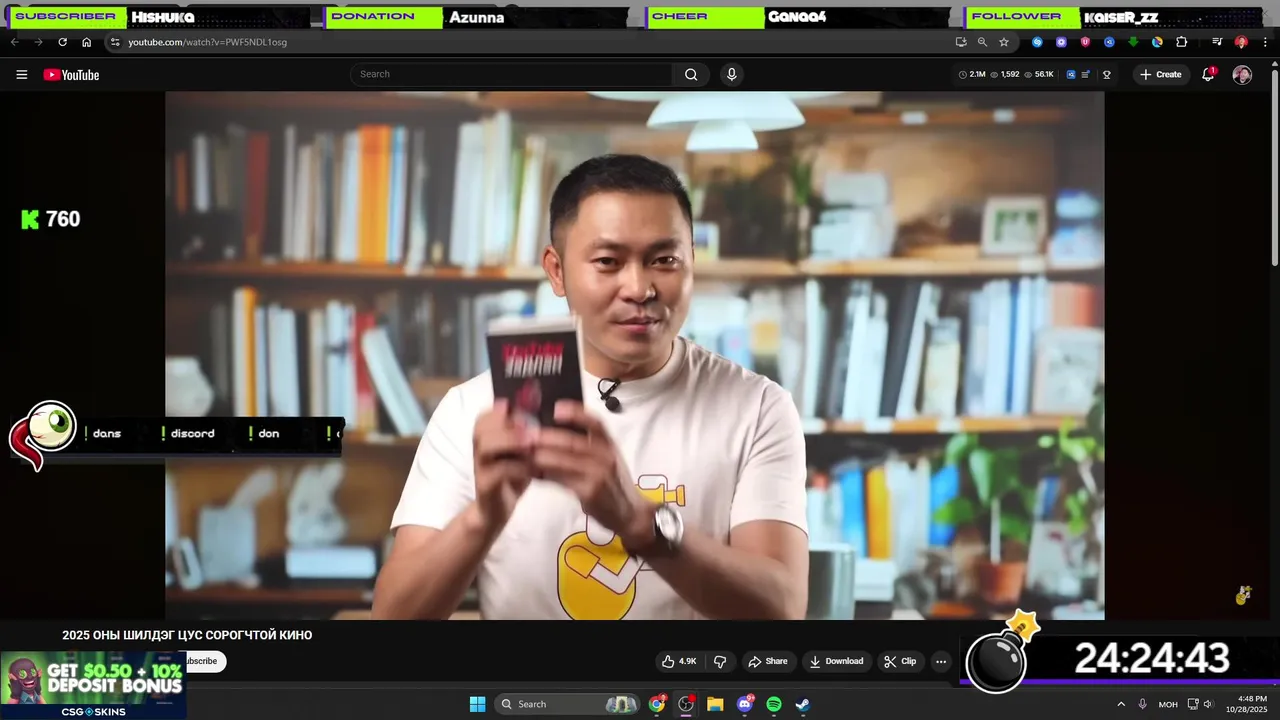1280x720 pixels.
Task: Install app icon in address bar
Action: click(961, 42)
